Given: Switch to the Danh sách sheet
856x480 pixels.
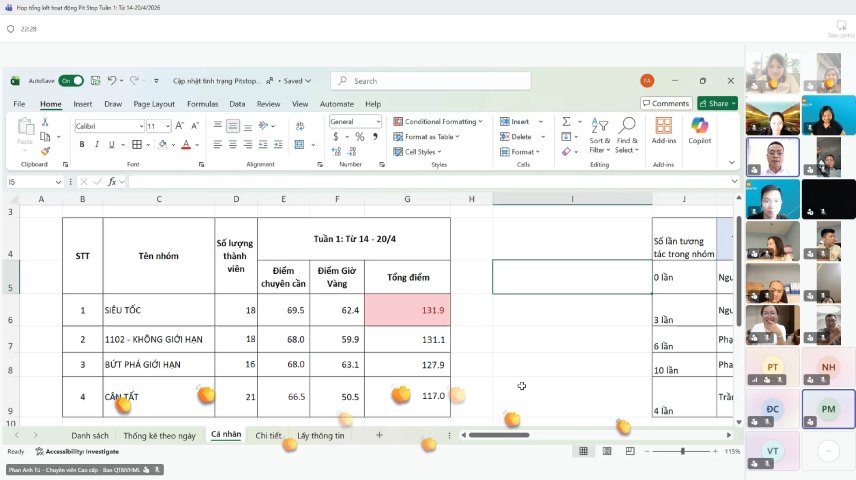Looking at the screenshot, I should tap(90, 435).
